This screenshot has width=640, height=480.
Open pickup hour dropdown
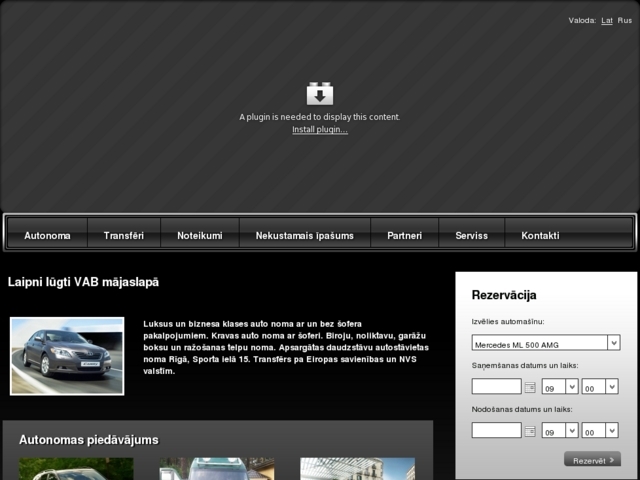tap(559, 387)
